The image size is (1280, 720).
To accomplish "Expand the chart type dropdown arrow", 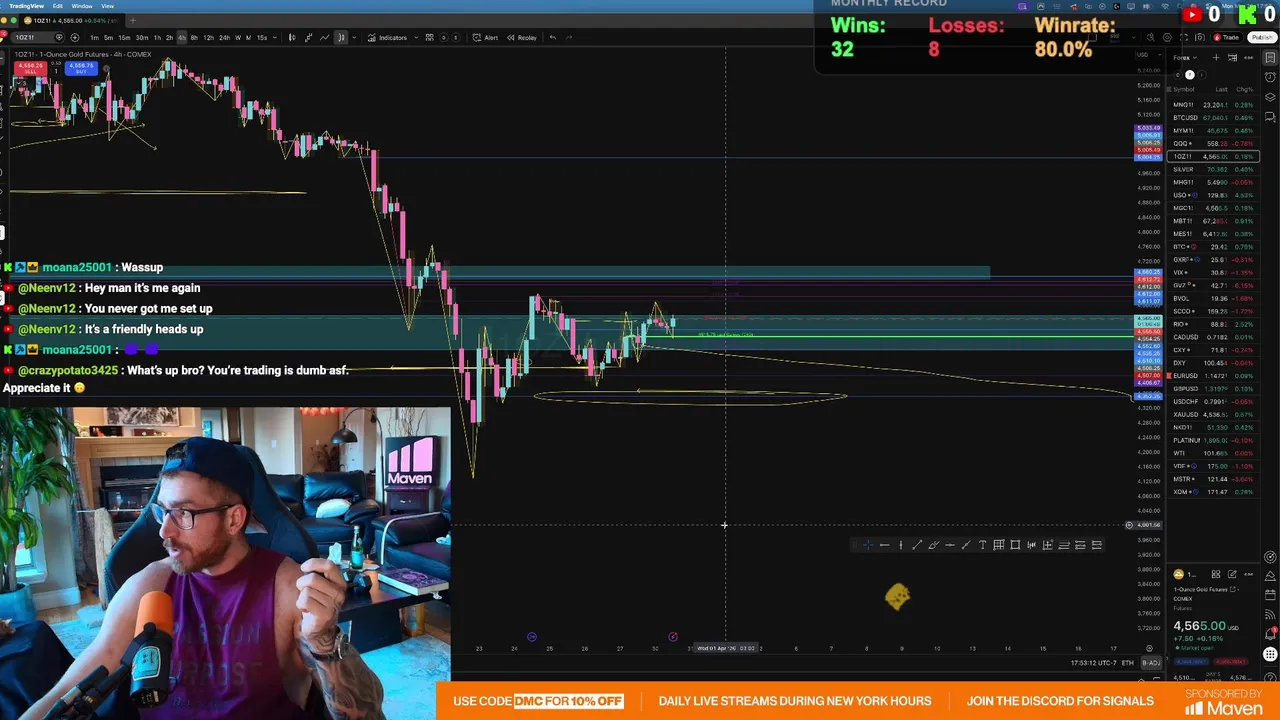I will (354, 37).
